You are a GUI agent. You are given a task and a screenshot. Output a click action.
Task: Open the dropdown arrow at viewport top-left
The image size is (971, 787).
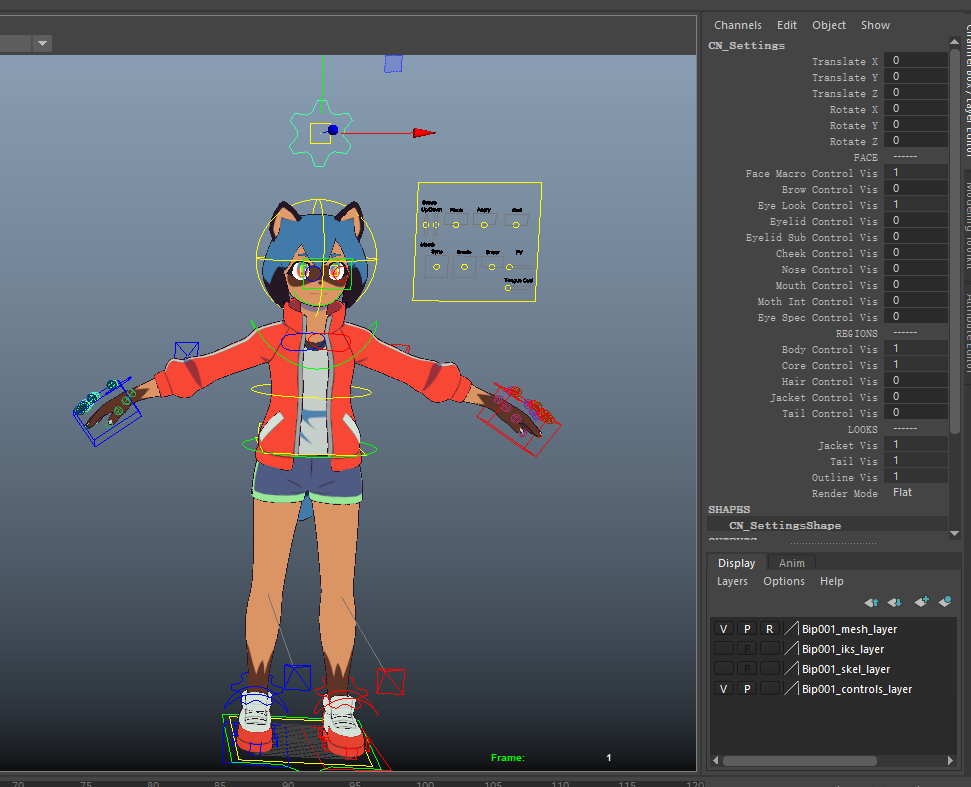pos(42,43)
